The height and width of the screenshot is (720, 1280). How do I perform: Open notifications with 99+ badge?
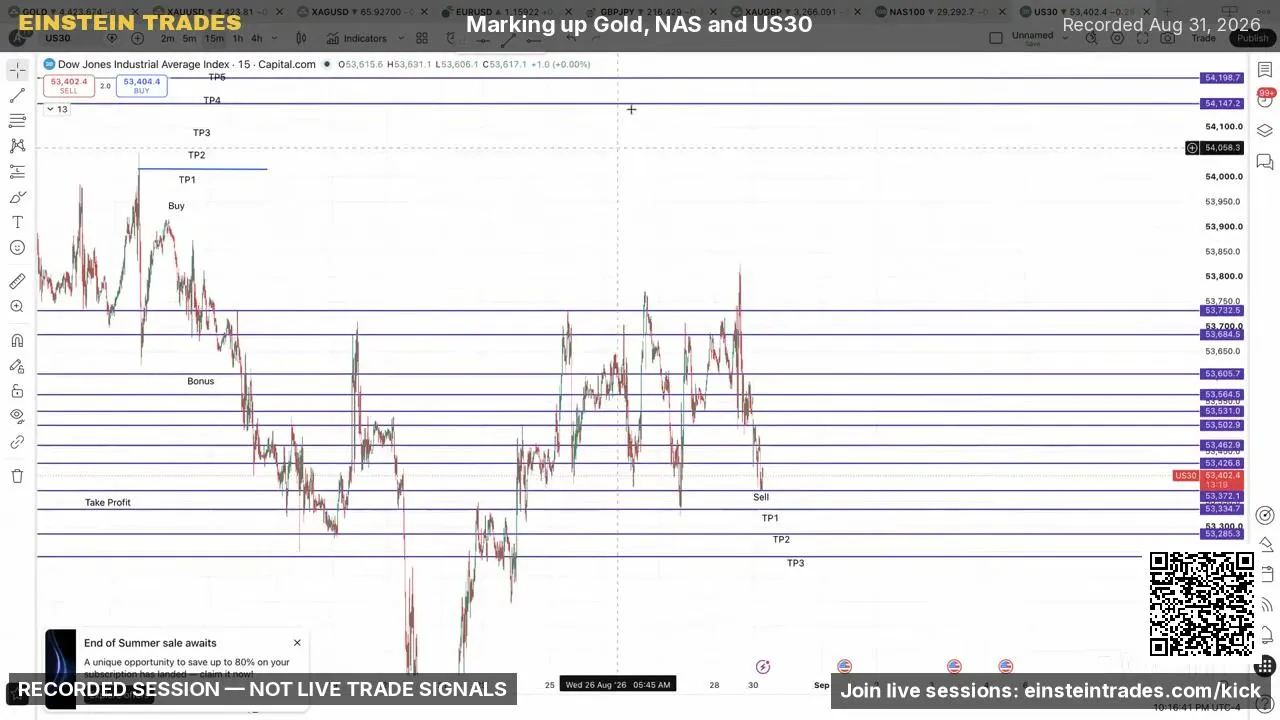[1265, 99]
